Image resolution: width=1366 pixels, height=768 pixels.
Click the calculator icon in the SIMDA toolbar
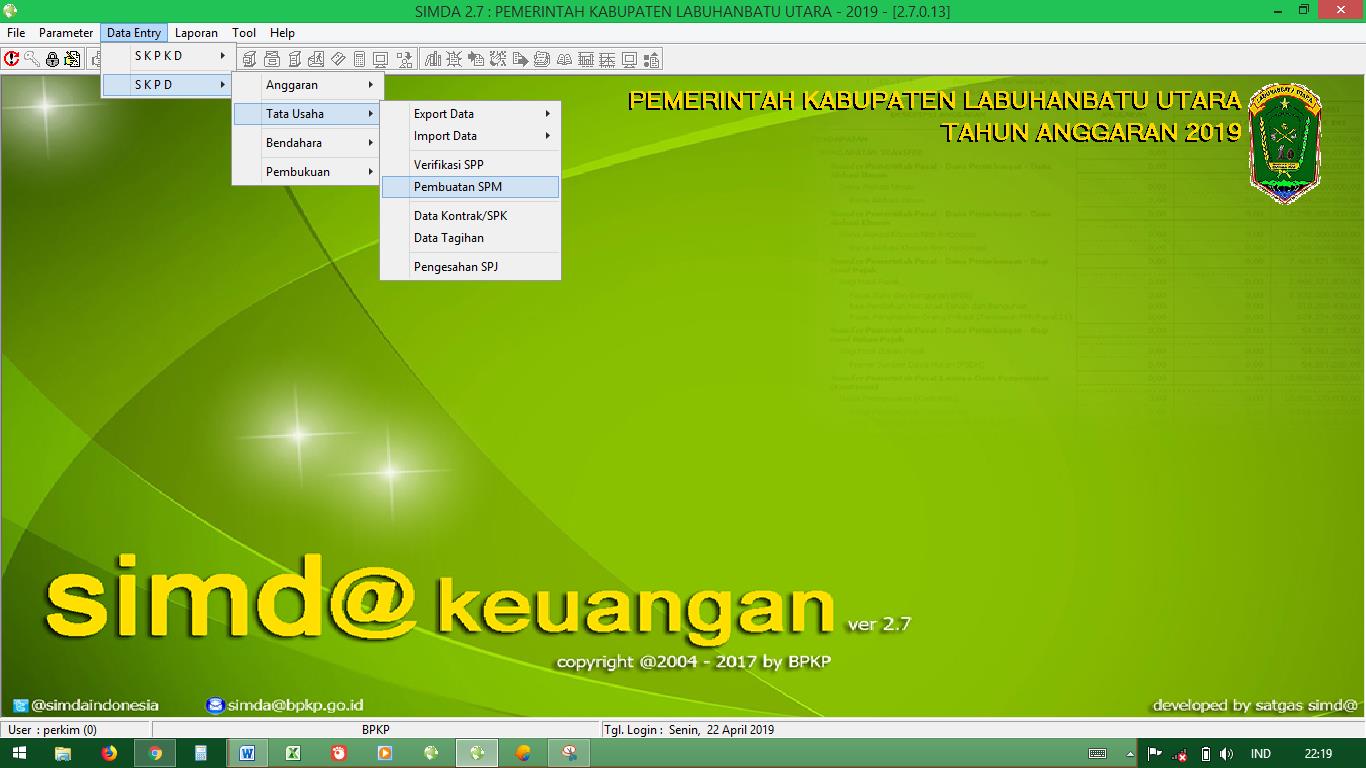(x=359, y=59)
